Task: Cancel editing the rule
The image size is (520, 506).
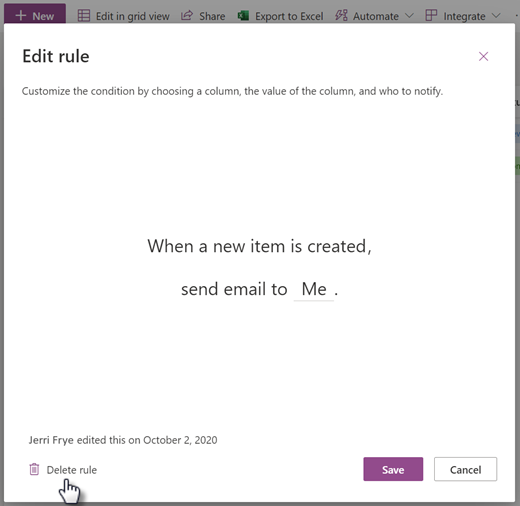Action: (x=465, y=469)
